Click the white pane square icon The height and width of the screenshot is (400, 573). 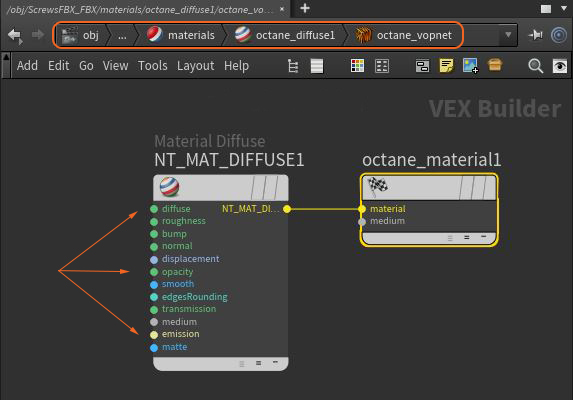(x=546, y=9)
